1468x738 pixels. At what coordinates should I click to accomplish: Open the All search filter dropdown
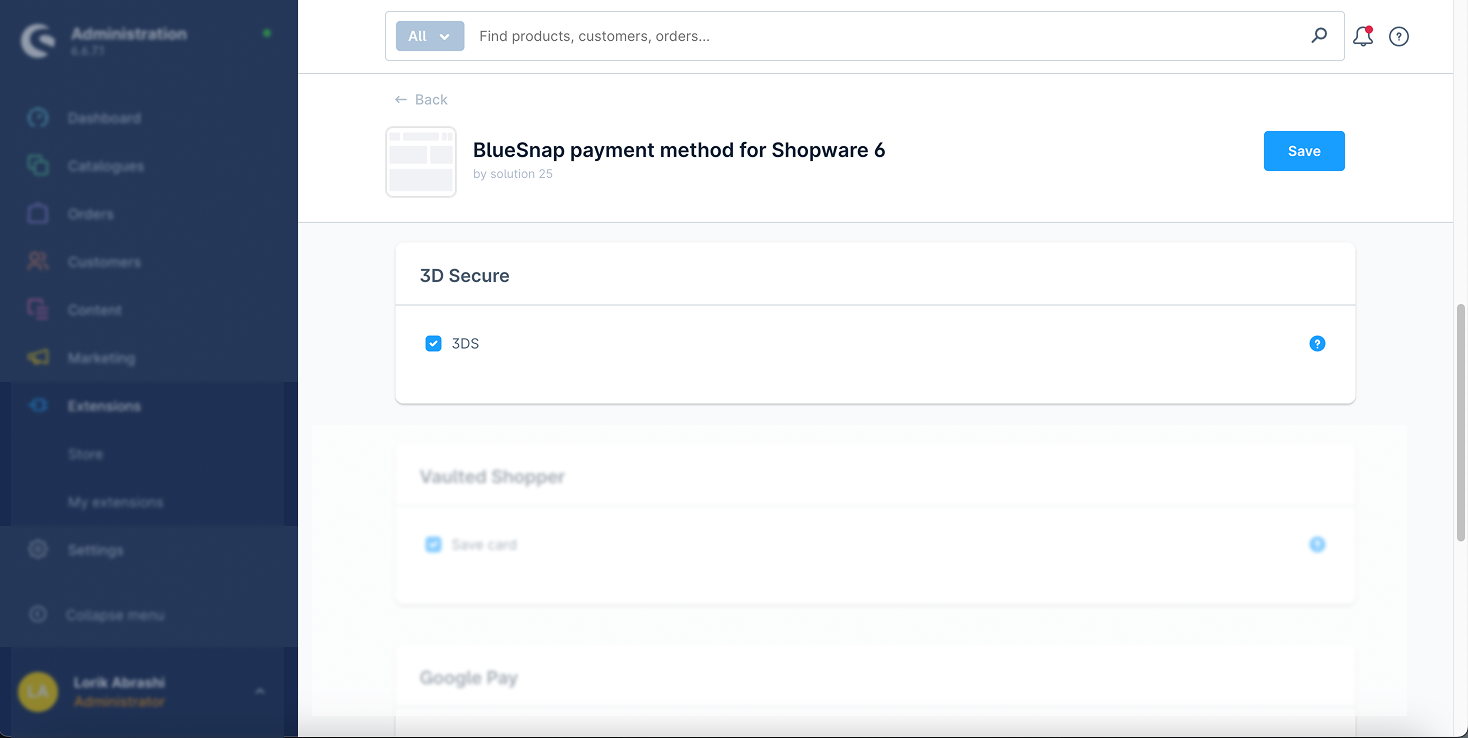point(430,36)
